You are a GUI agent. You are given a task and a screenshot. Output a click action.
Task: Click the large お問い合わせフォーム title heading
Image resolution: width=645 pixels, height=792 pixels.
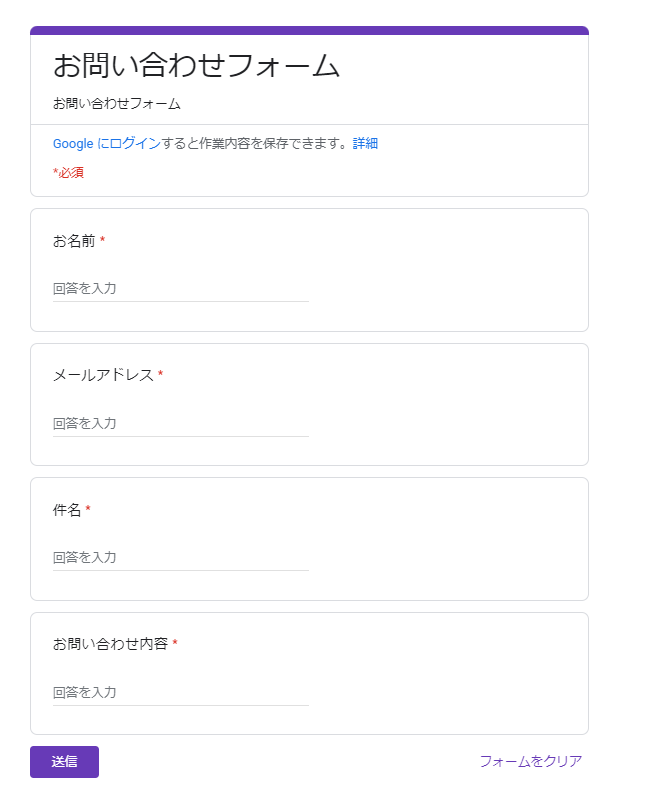(196, 66)
